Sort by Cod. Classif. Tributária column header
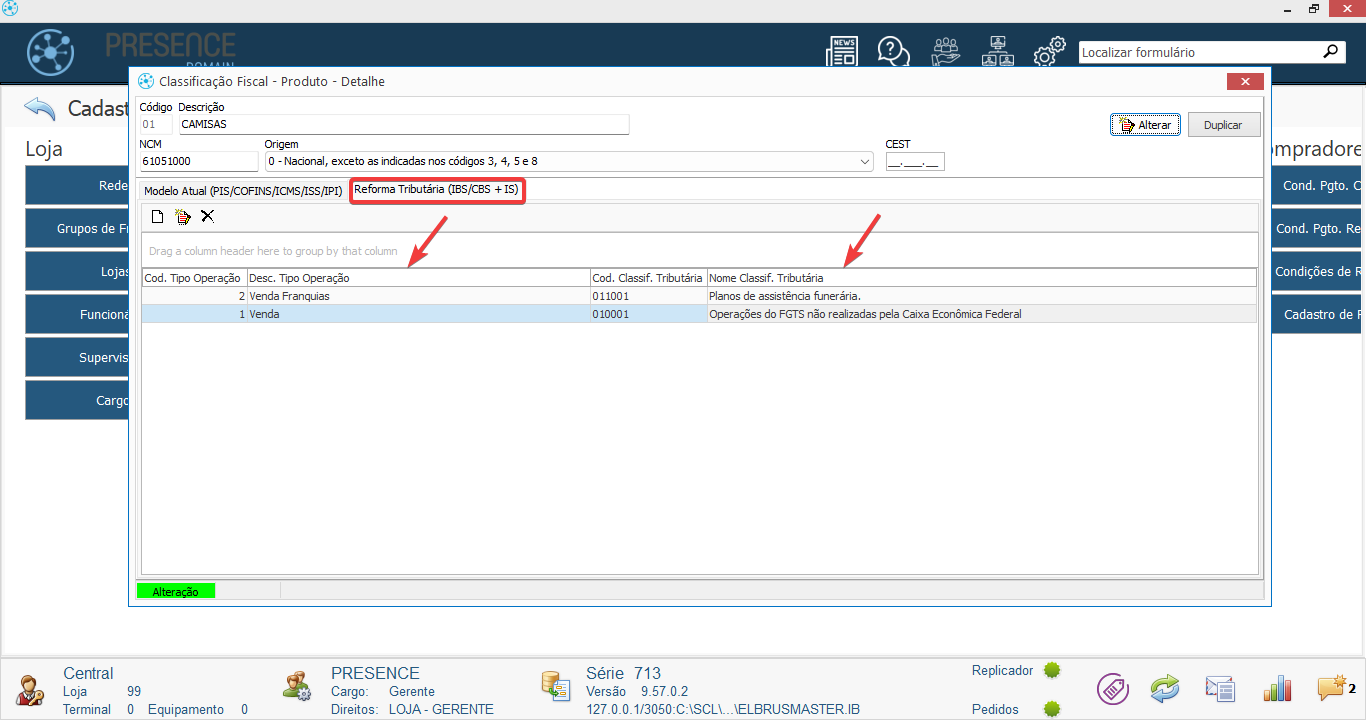This screenshot has height=720, width=1366. point(647,278)
